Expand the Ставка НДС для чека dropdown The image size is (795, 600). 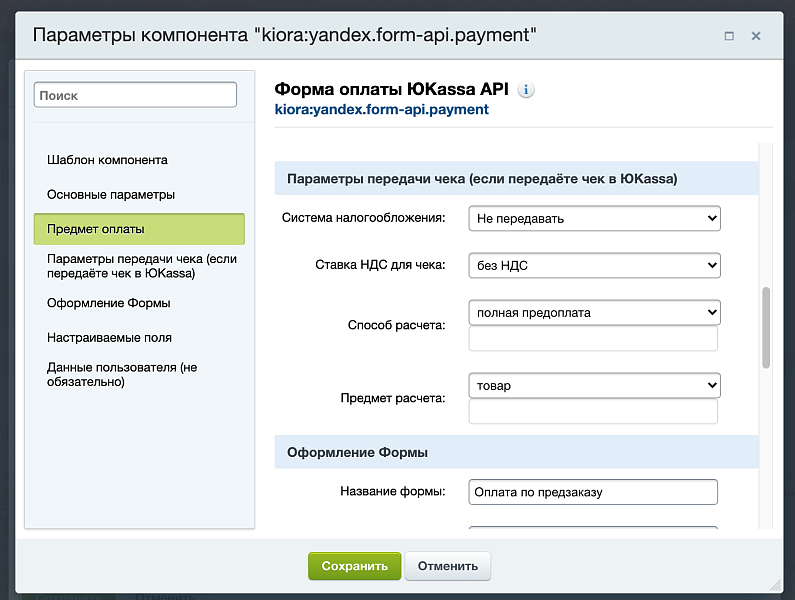594,265
